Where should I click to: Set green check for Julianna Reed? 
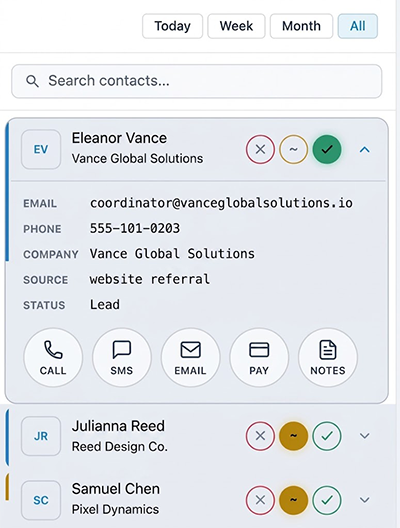pos(327,436)
